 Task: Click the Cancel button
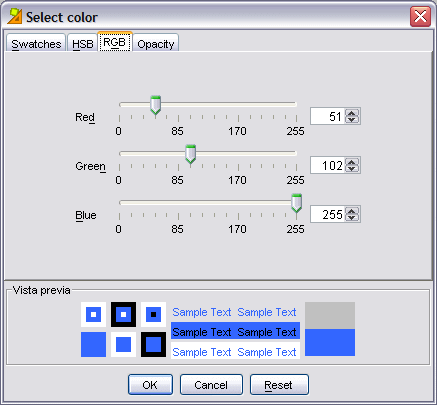(x=211, y=385)
